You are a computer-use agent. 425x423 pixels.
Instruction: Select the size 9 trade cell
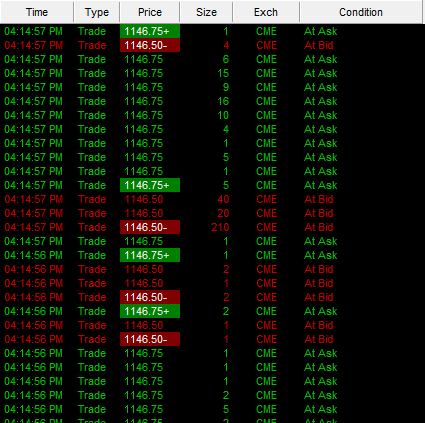point(226,87)
